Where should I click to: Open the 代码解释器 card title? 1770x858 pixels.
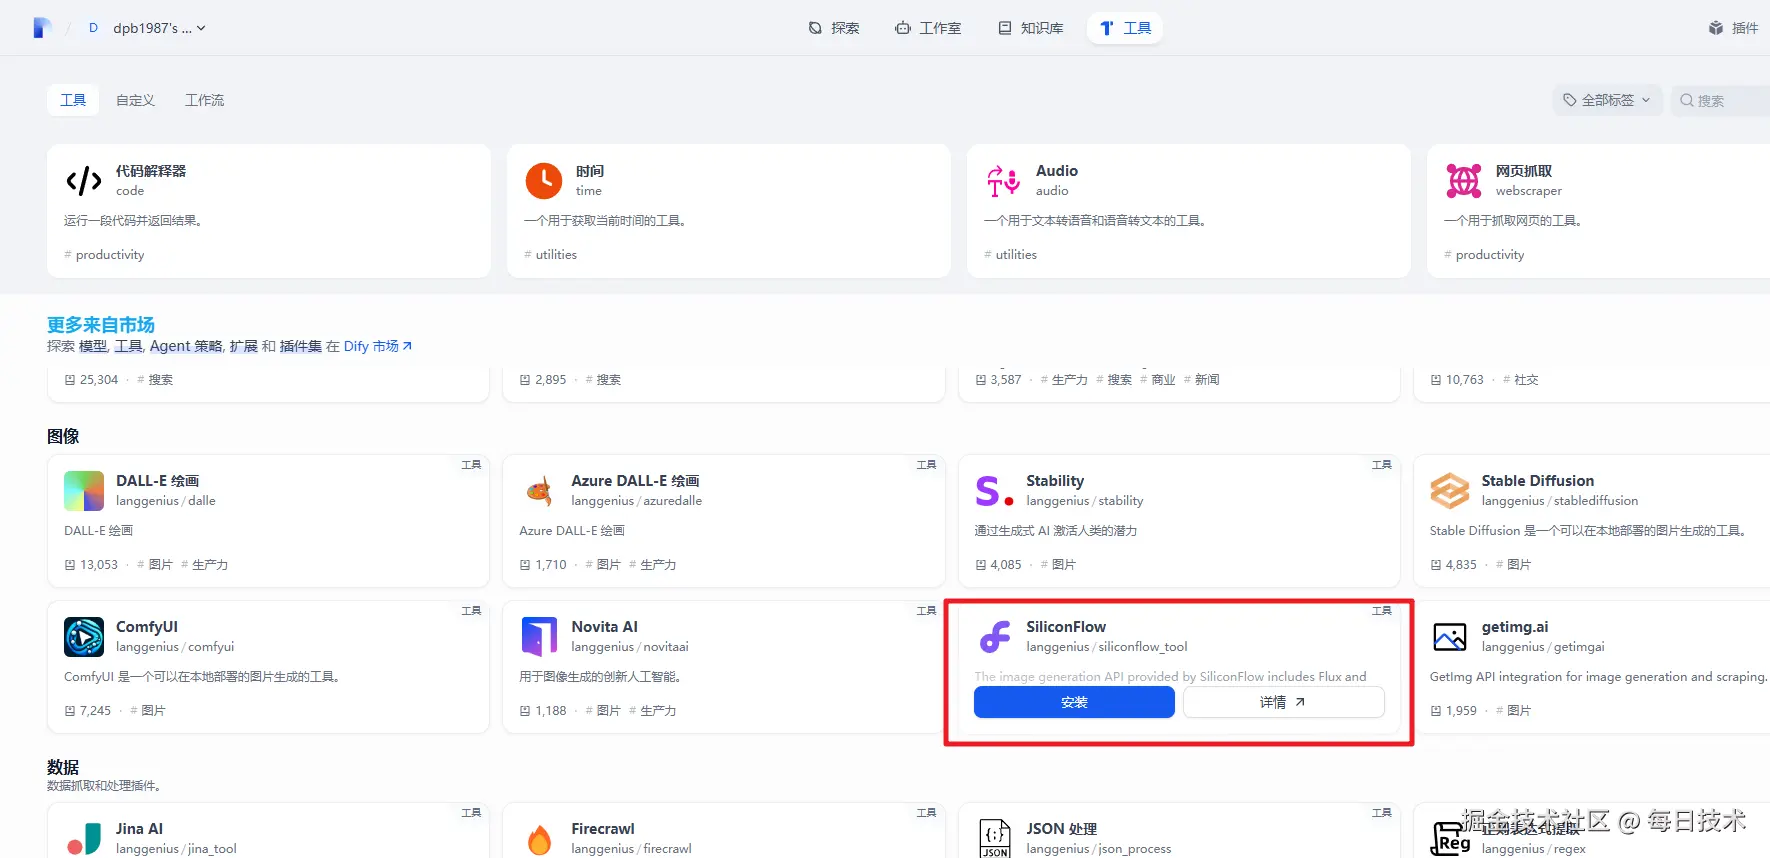(x=151, y=171)
